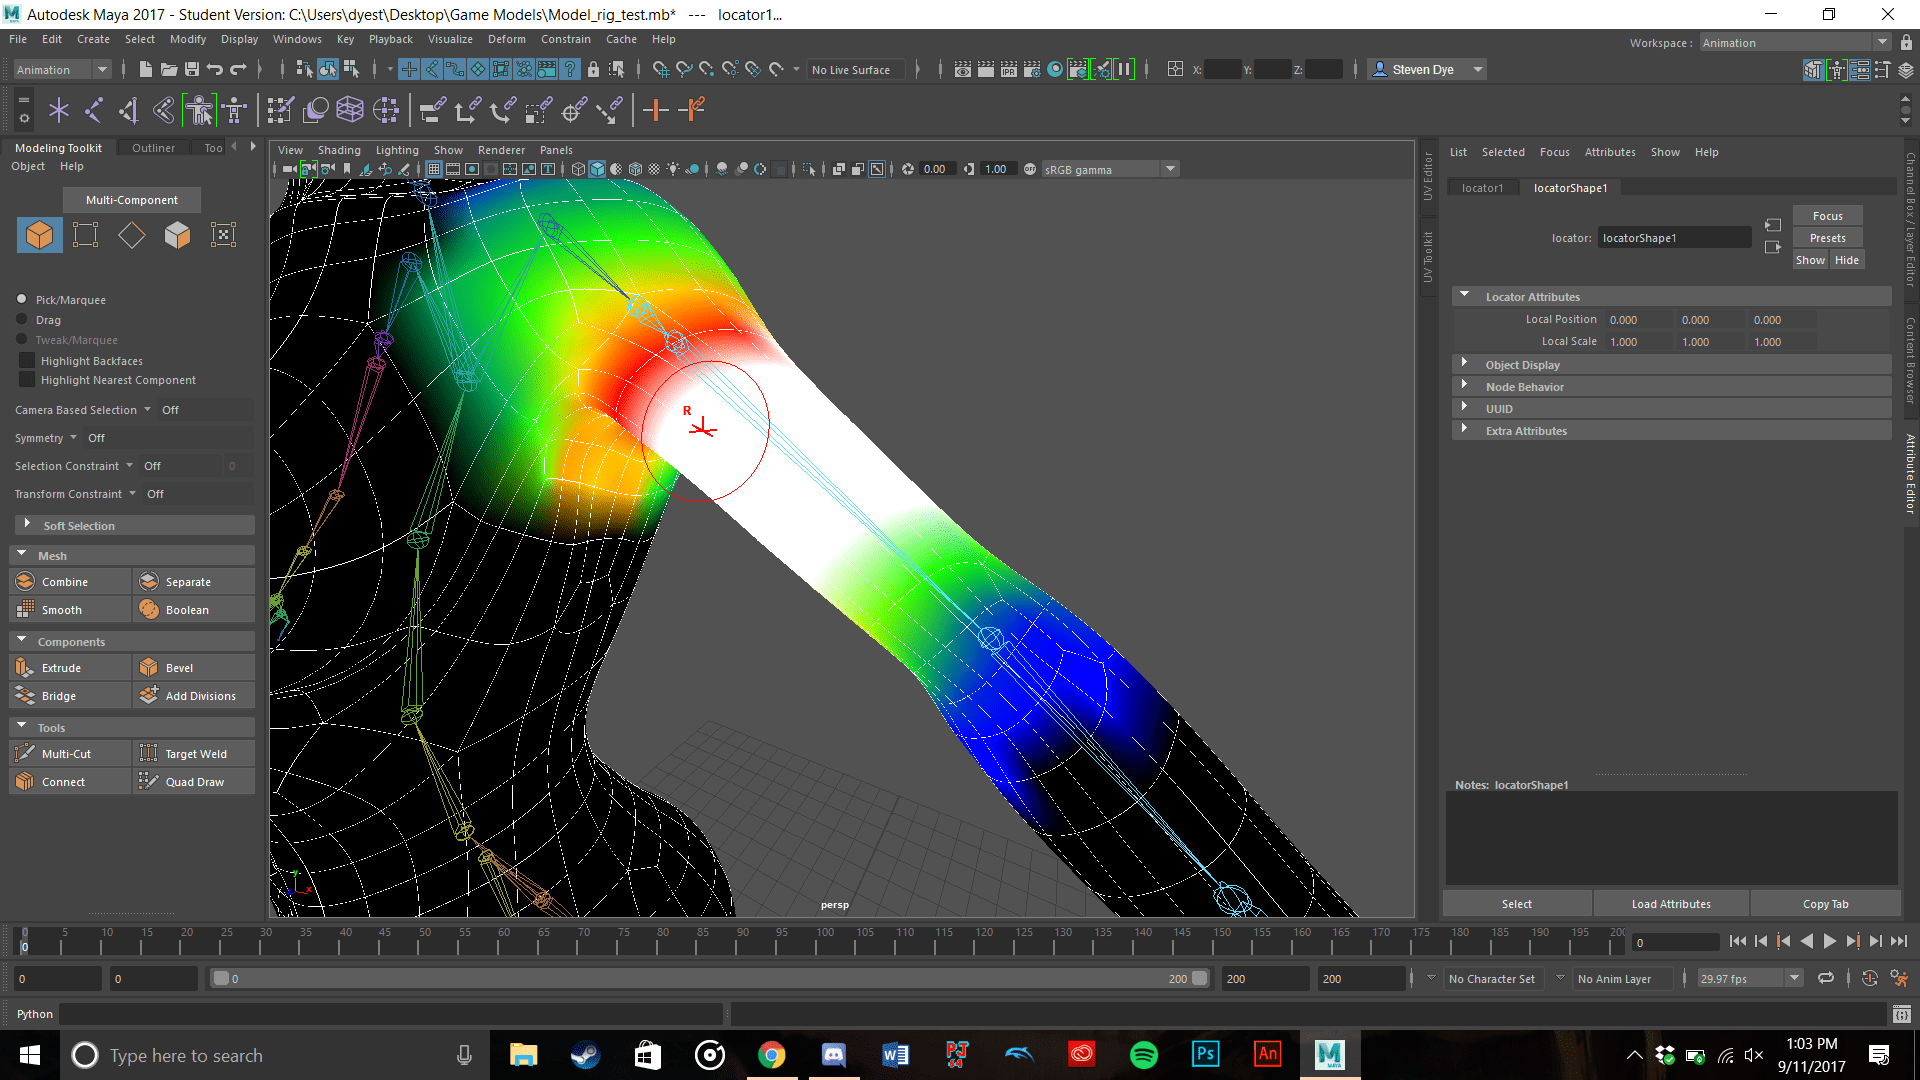Click the Load Attributes button
The height and width of the screenshot is (1080, 1920).
pyautogui.click(x=1669, y=903)
